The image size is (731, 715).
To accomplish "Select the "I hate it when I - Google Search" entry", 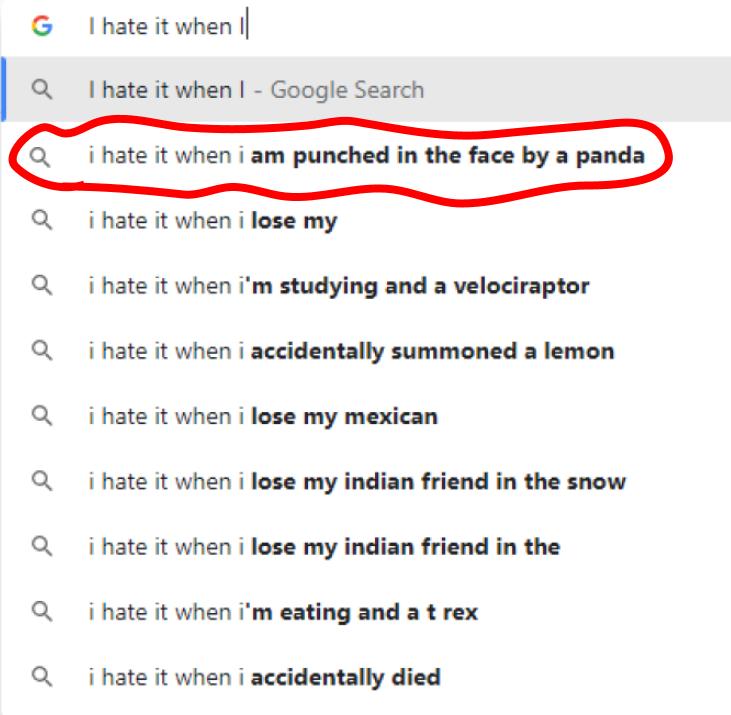I will coord(256,90).
